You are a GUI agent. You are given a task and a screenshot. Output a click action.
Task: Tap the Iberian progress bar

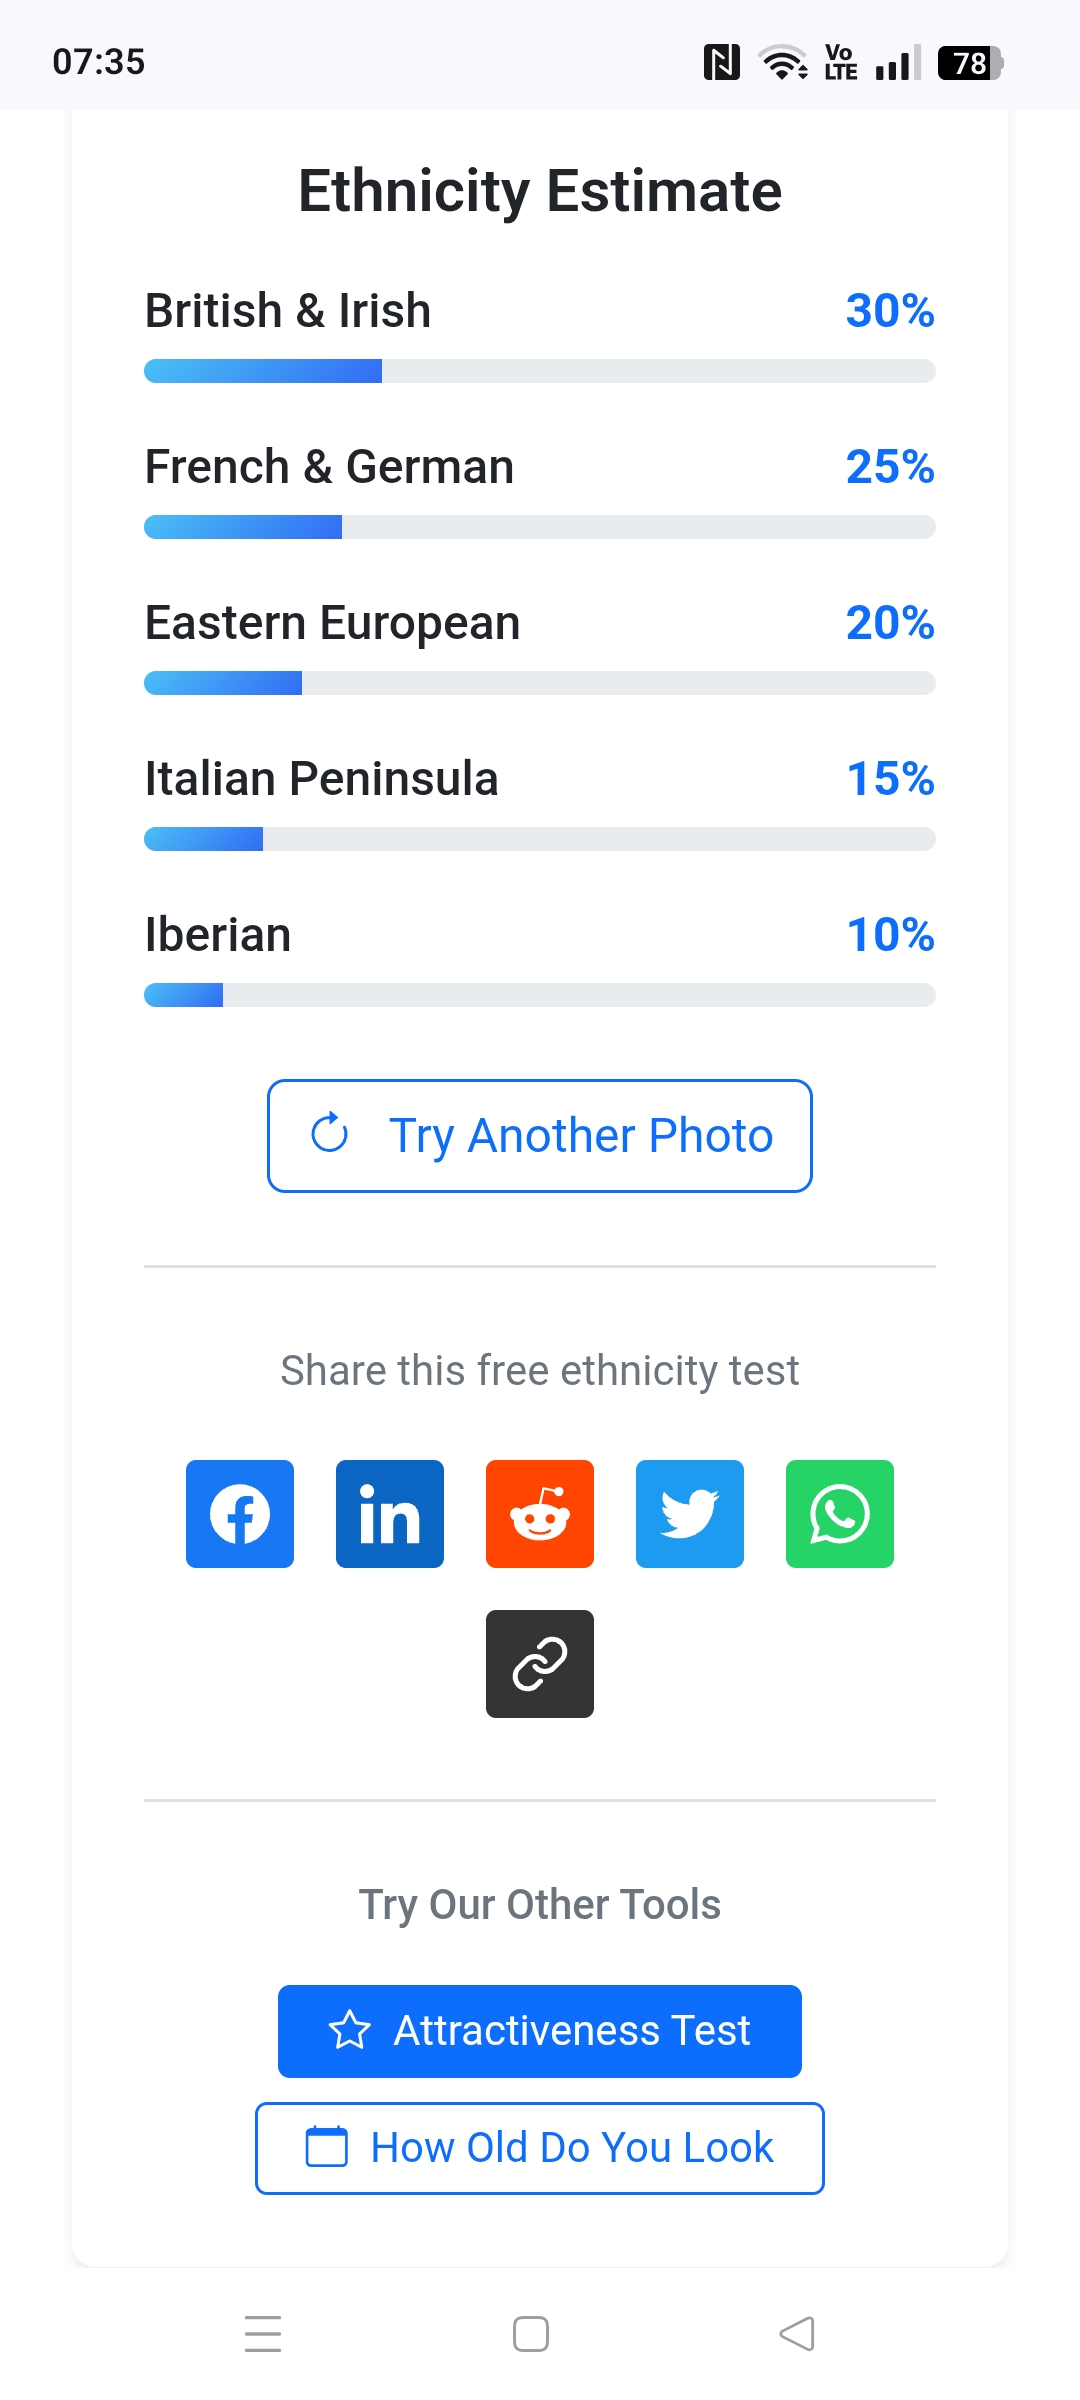pos(540,995)
